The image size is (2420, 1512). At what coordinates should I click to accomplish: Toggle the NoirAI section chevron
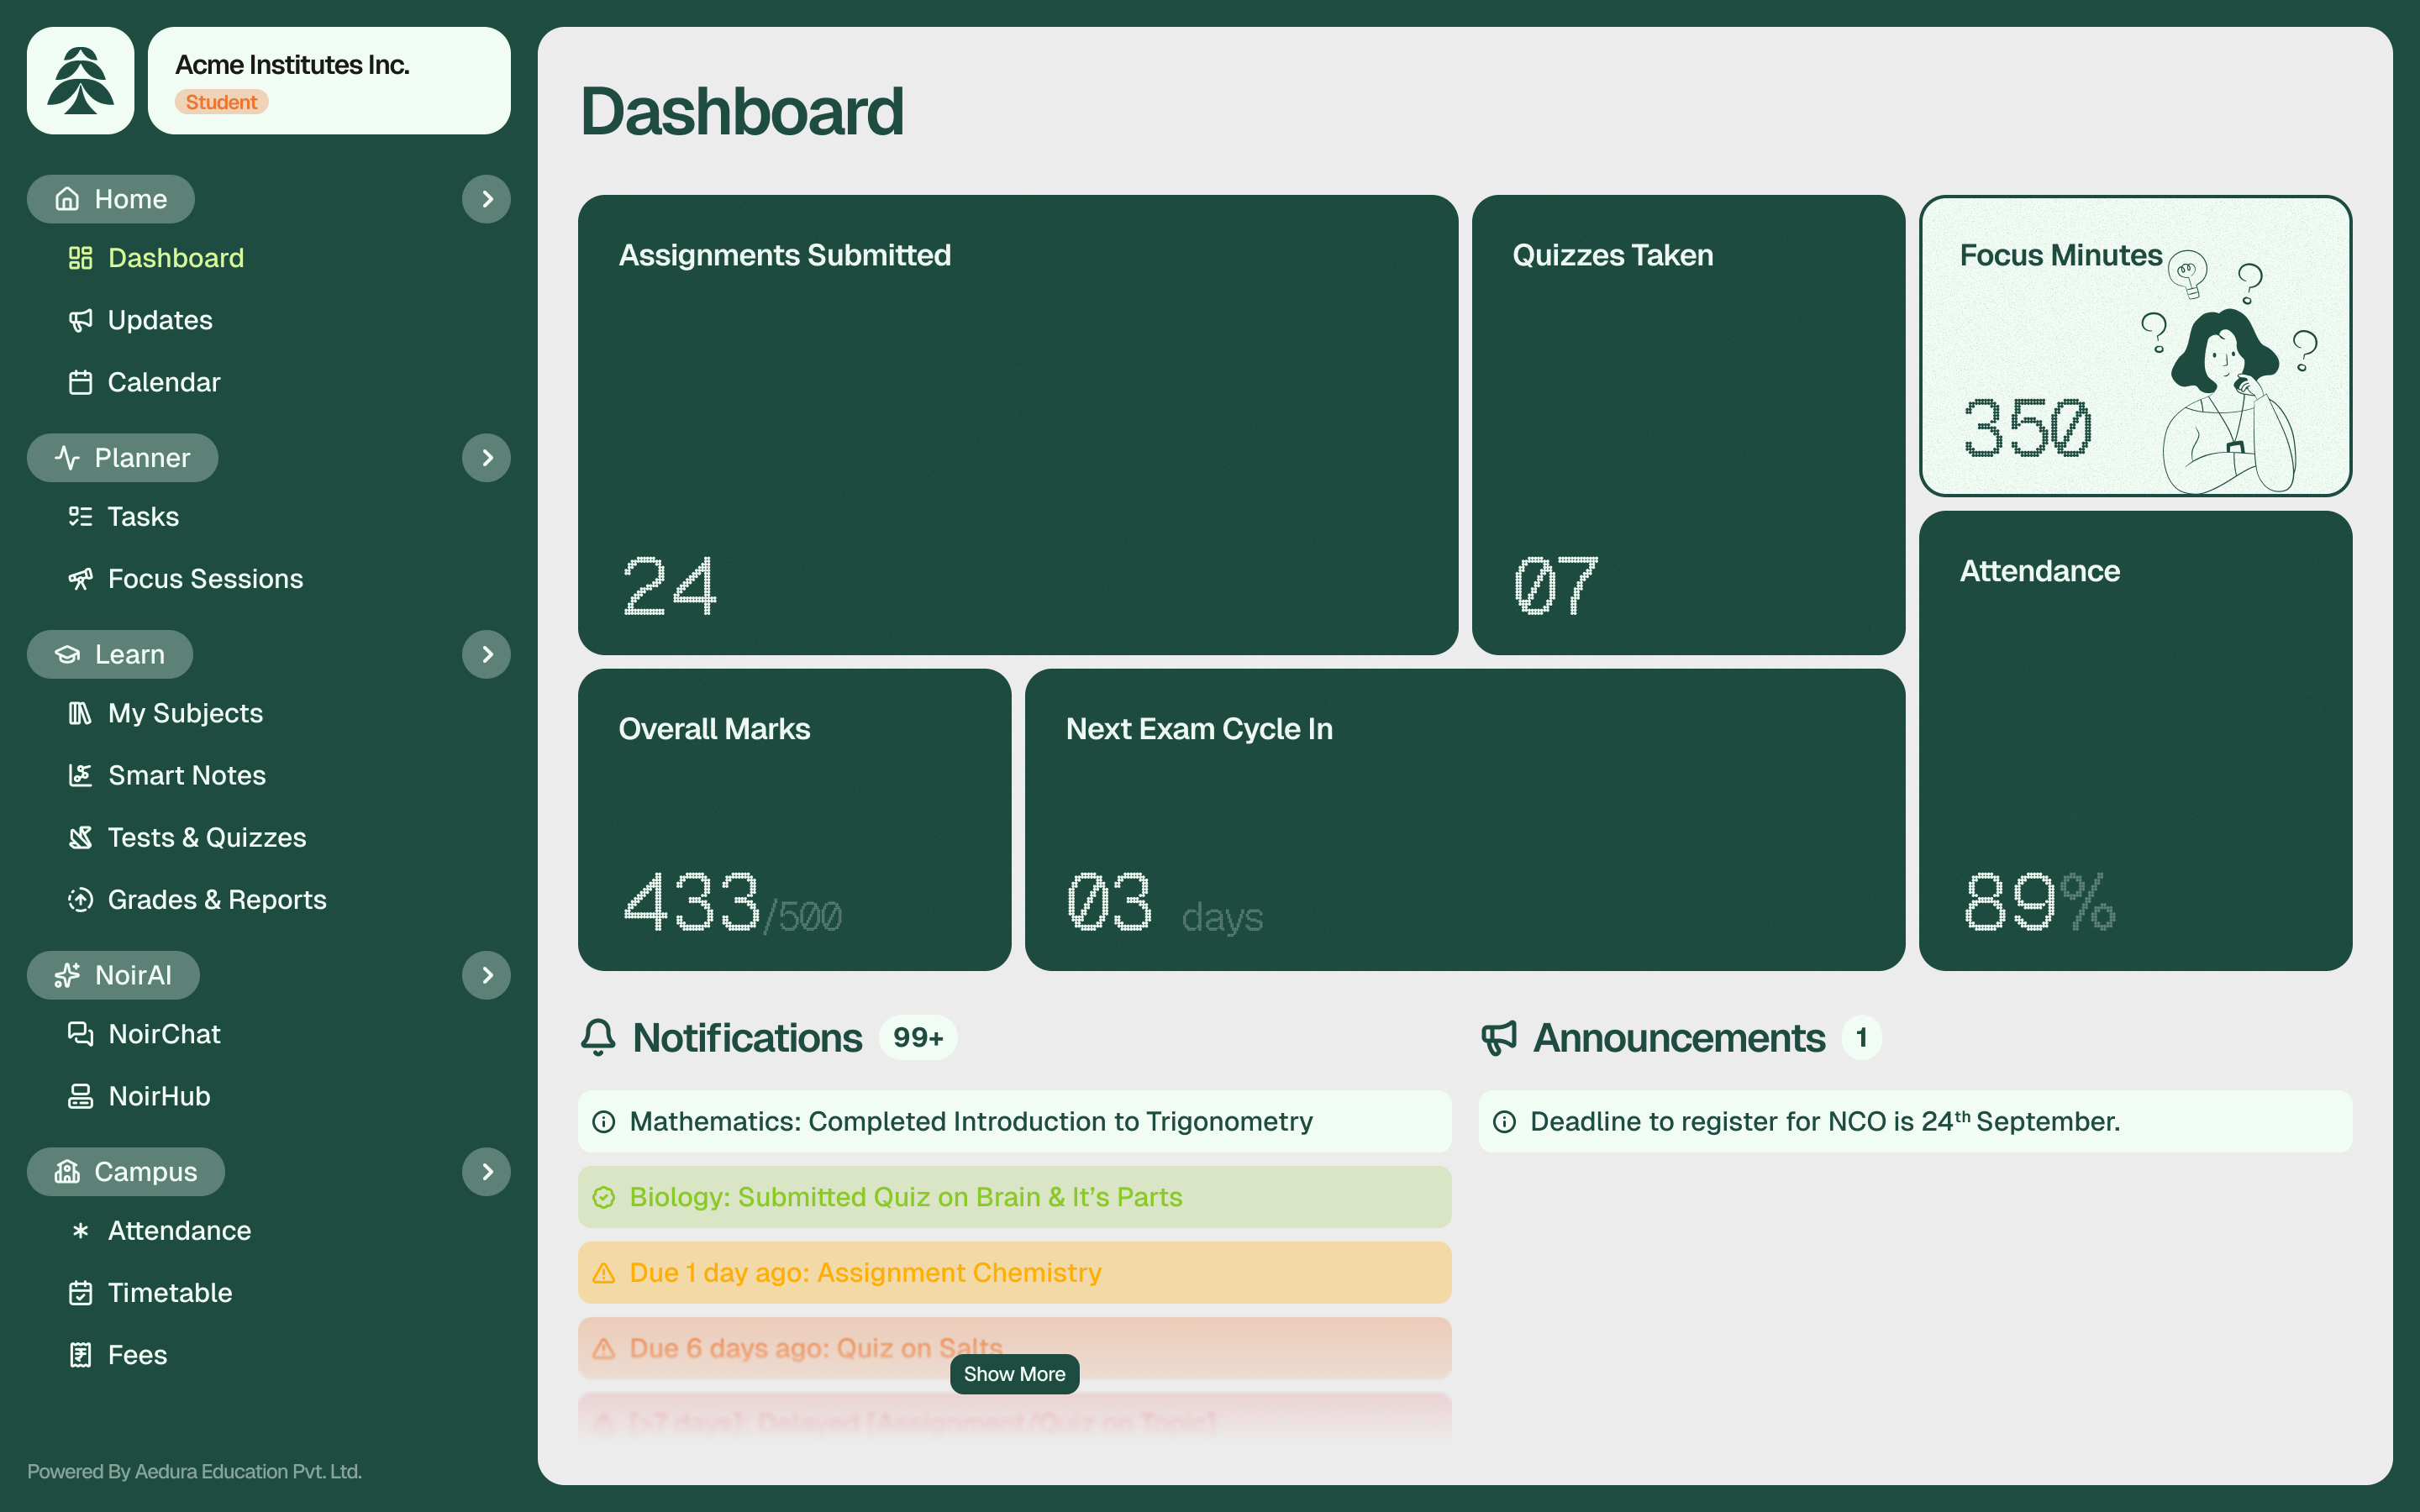[486, 975]
